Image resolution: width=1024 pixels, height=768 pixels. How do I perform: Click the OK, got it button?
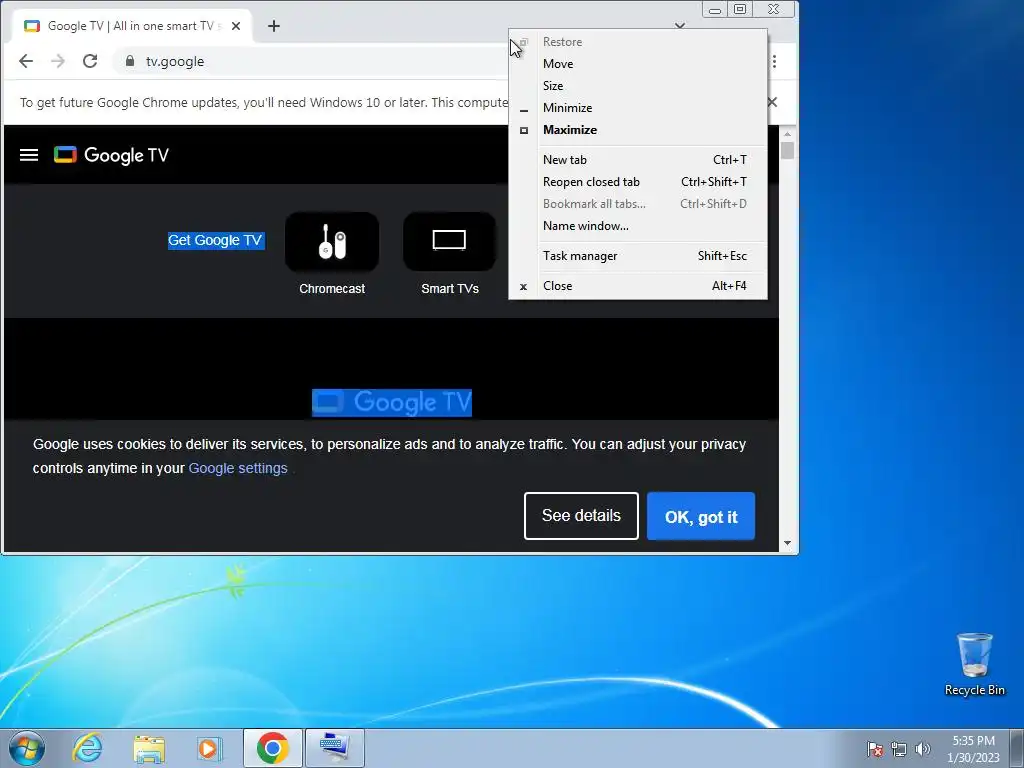(701, 517)
